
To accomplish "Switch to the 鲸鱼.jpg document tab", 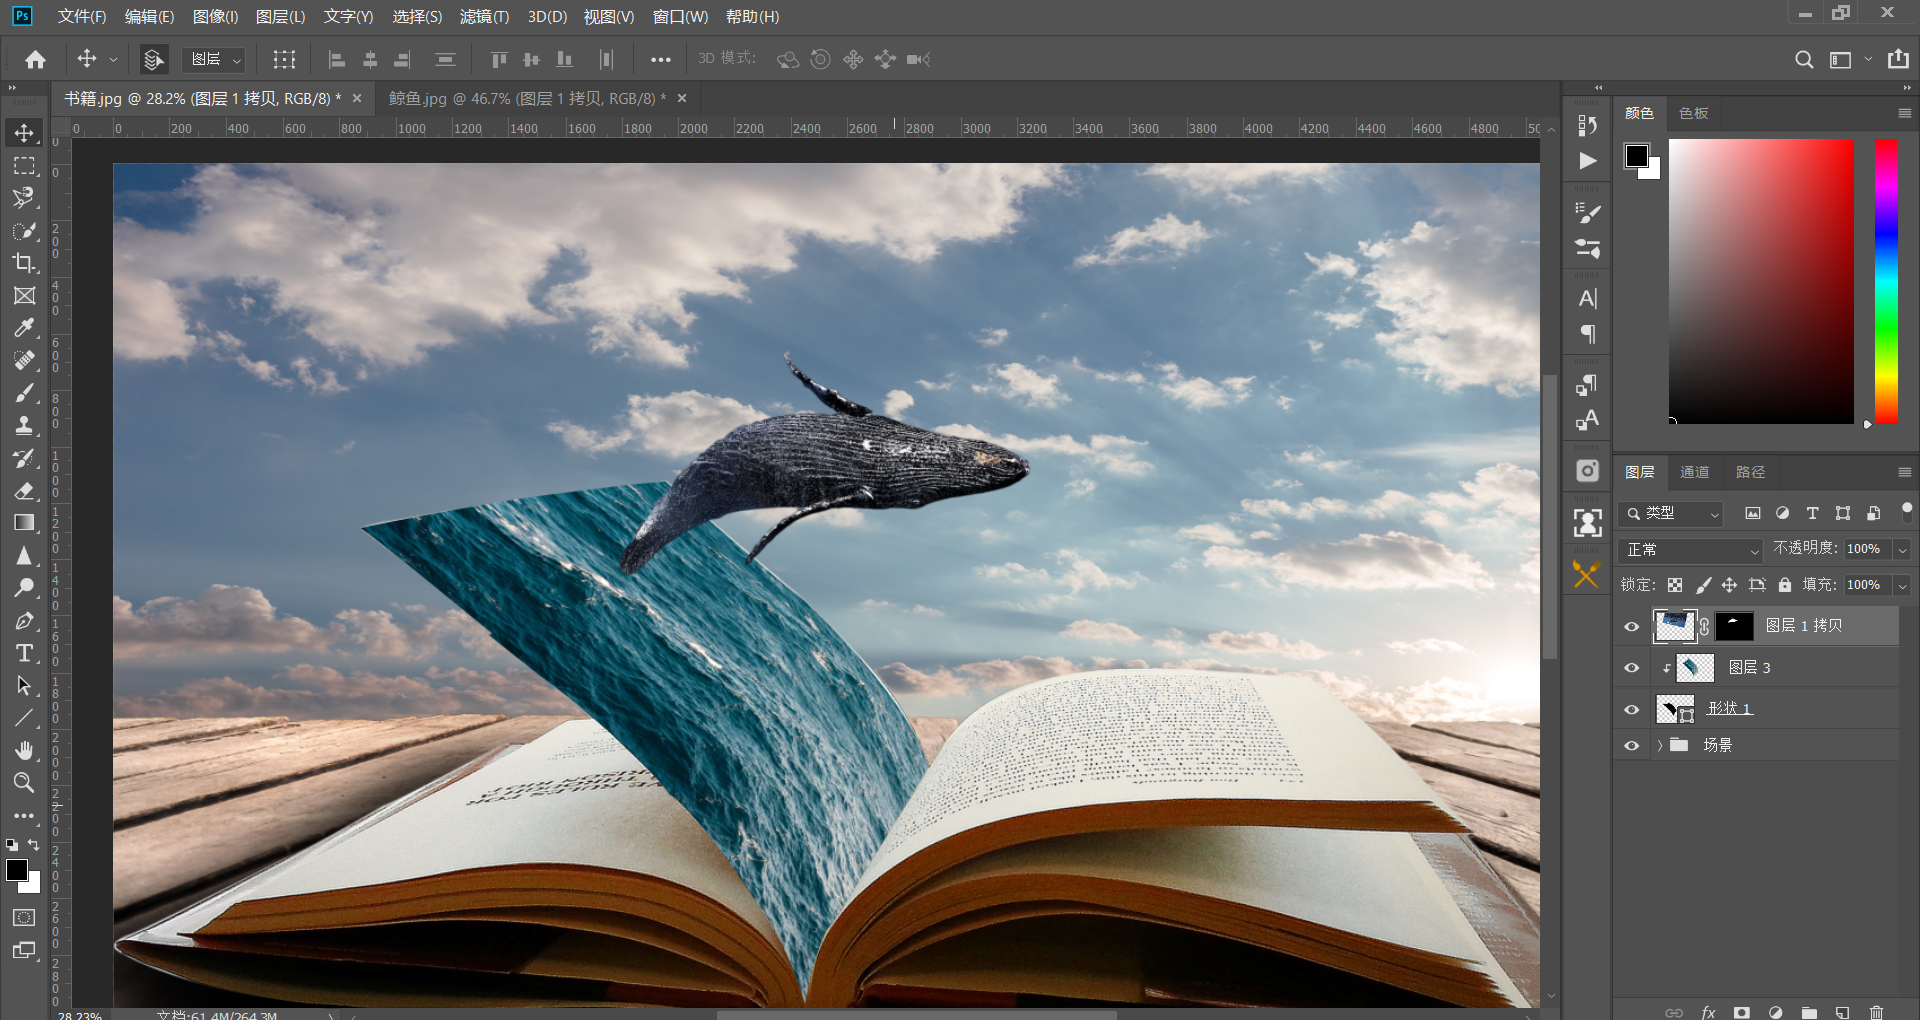I will pos(526,99).
